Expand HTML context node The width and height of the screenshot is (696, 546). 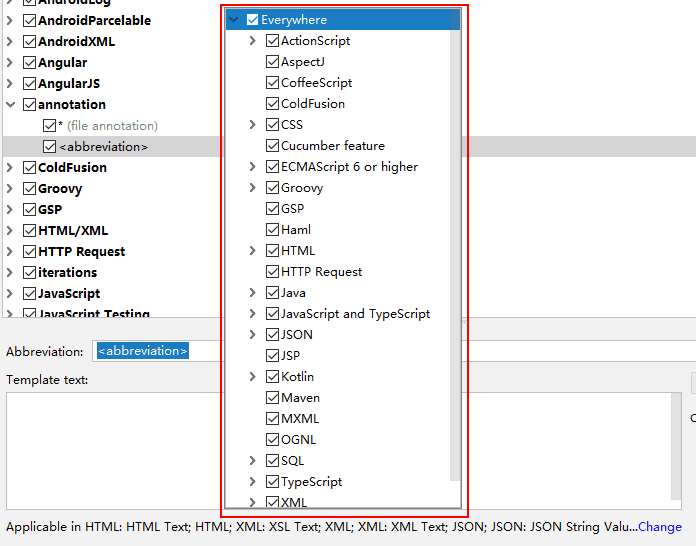(x=253, y=250)
